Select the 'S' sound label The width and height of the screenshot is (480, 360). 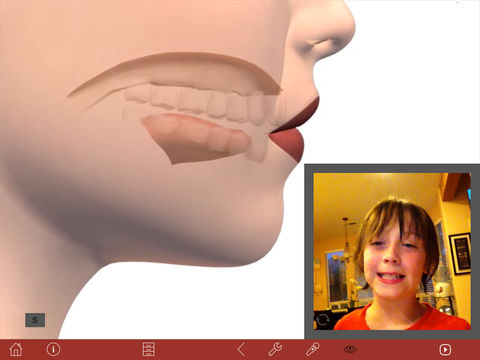35,320
